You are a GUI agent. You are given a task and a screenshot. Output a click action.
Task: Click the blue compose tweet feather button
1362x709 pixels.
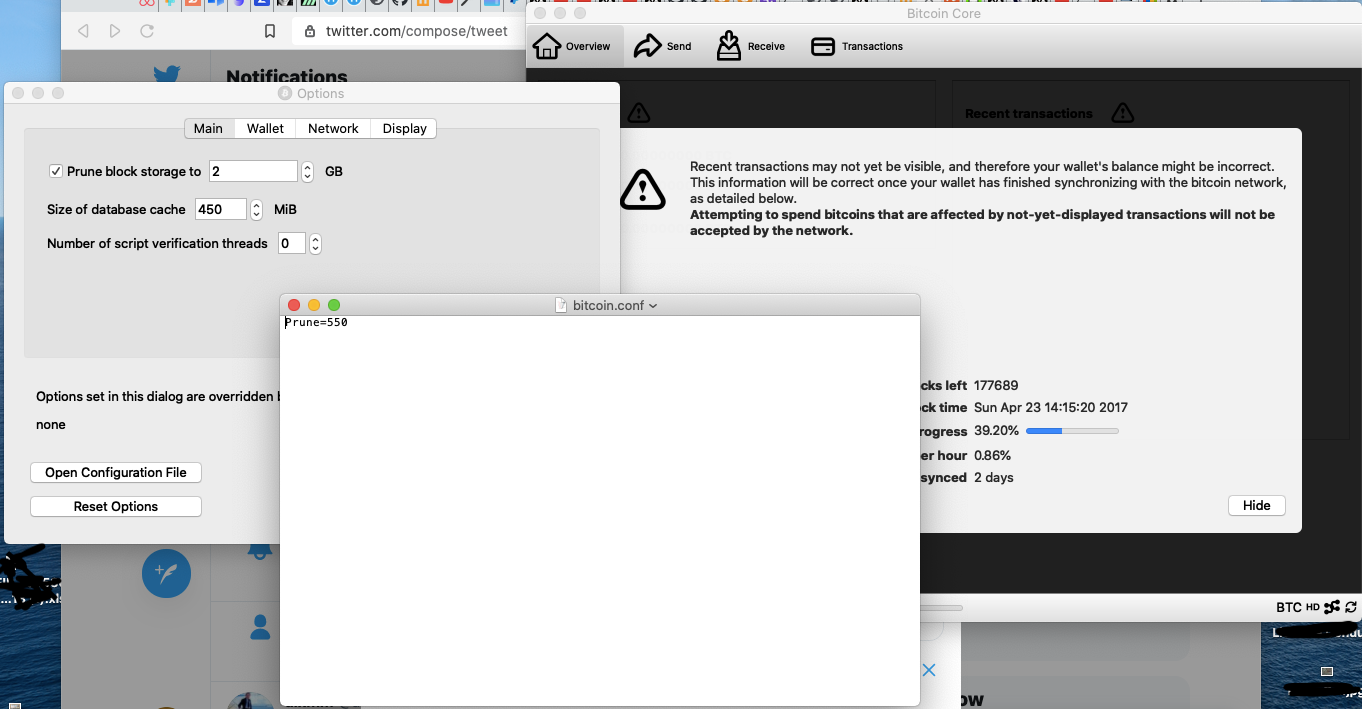coord(166,573)
